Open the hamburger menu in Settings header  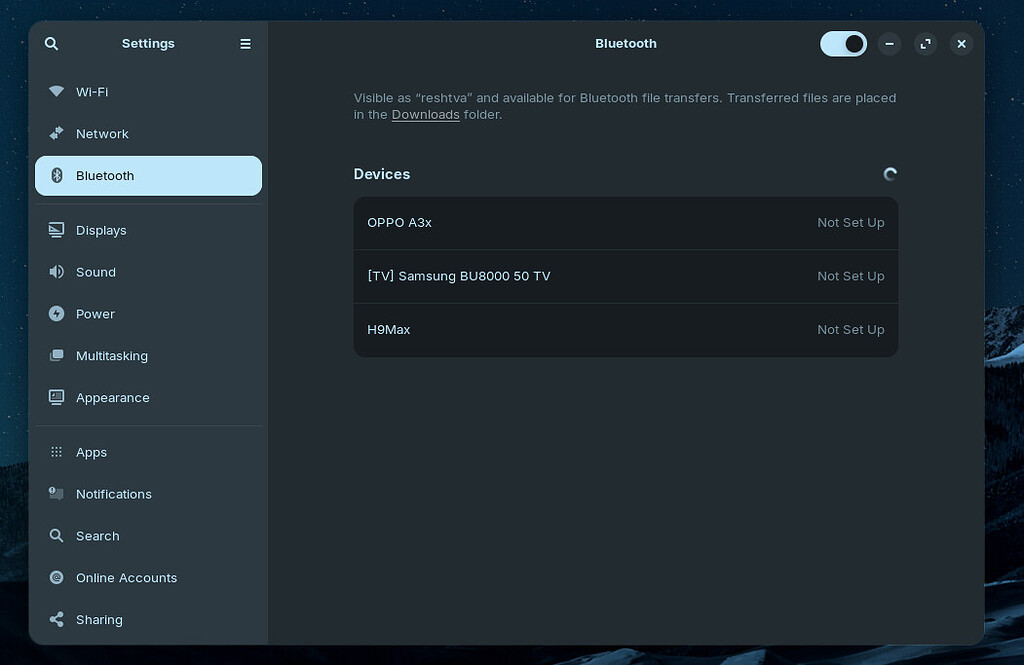245,44
